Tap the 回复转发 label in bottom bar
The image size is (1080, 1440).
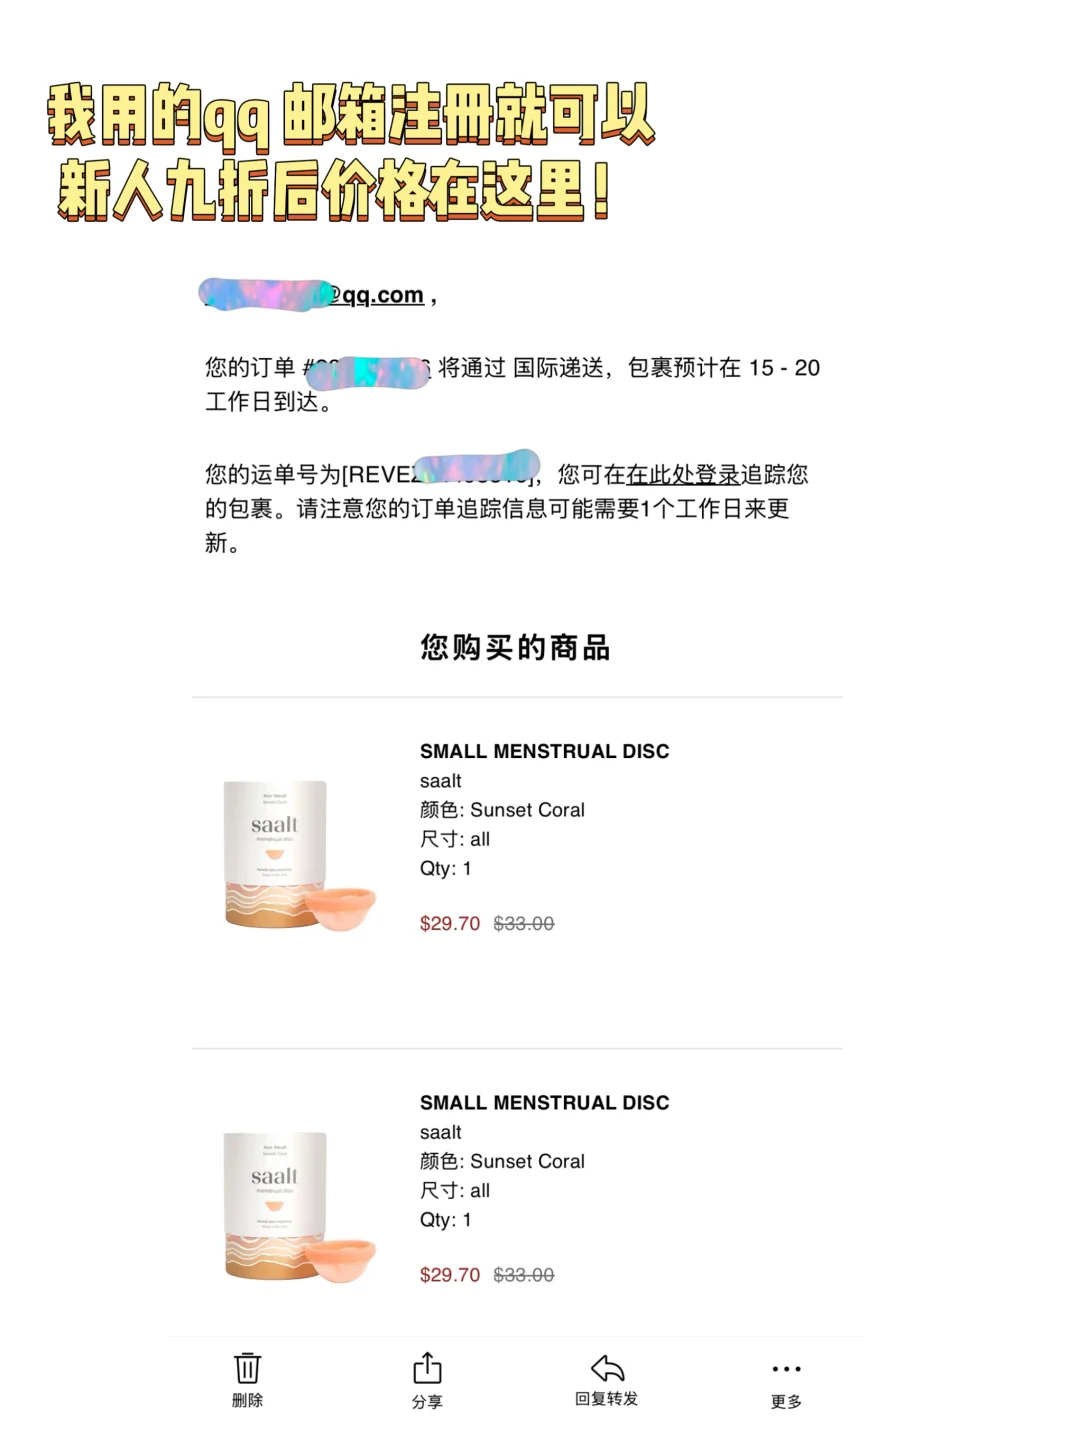(x=606, y=1398)
